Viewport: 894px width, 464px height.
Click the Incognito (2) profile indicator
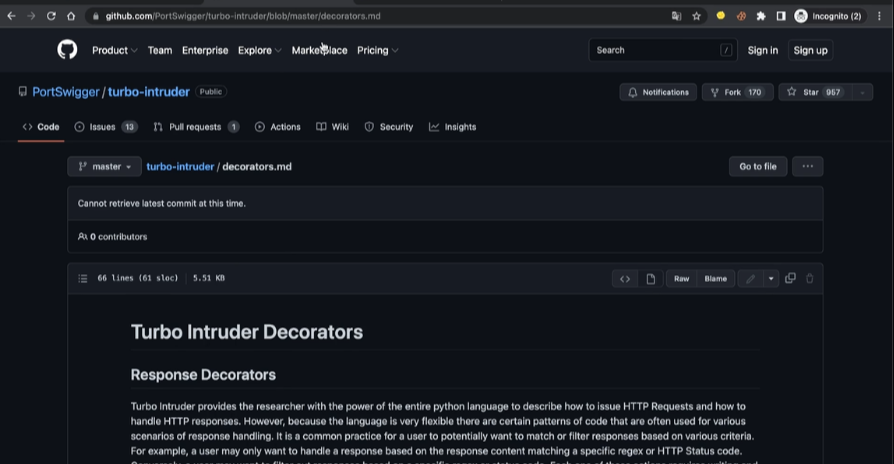tap(828, 16)
